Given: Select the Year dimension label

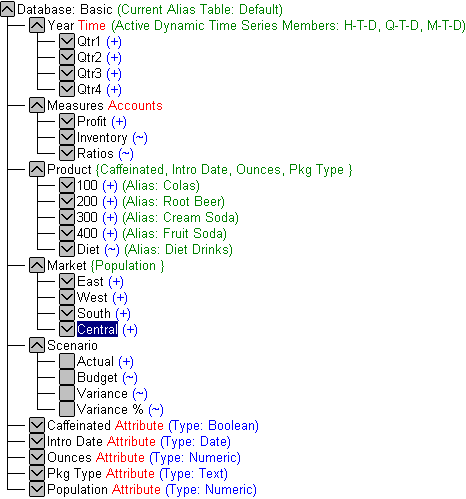Looking at the screenshot, I should point(61,25).
